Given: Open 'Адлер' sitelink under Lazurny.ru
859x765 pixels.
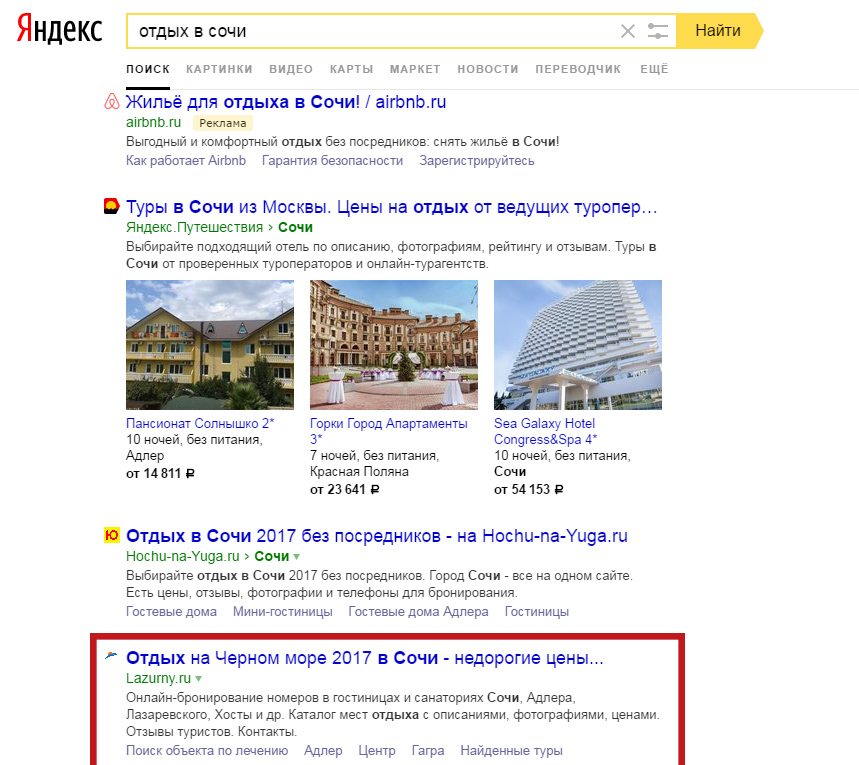Looking at the screenshot, I should (x=323, y=751).
